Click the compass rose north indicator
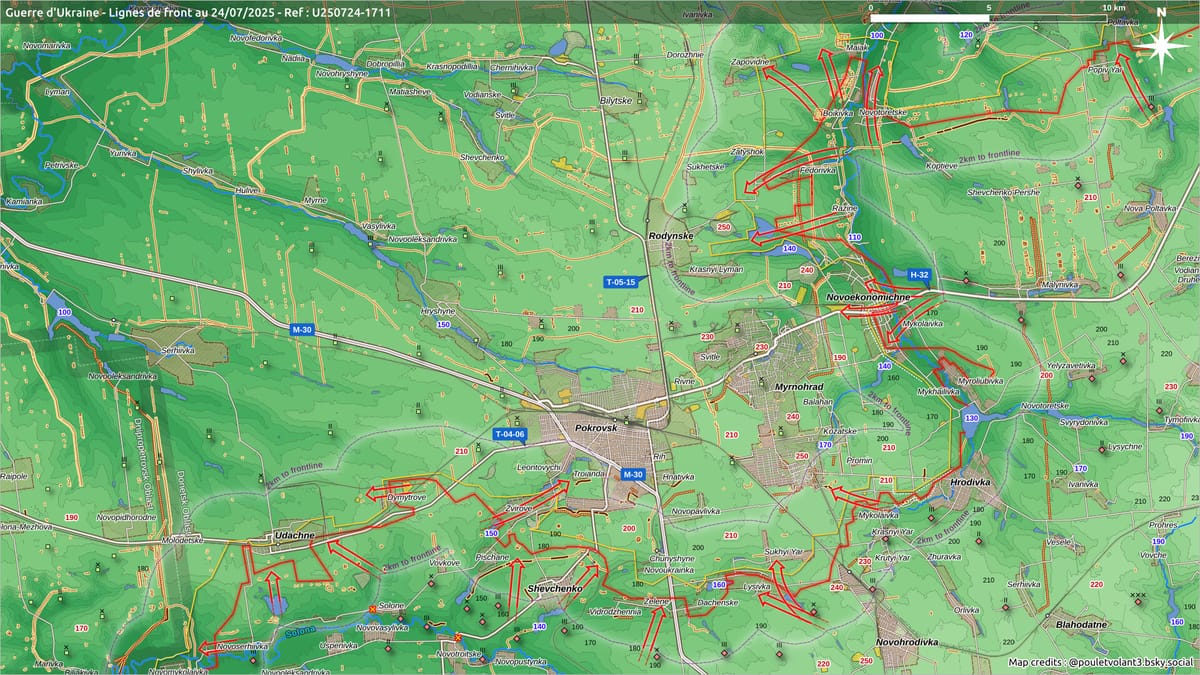 [1160, 43]
